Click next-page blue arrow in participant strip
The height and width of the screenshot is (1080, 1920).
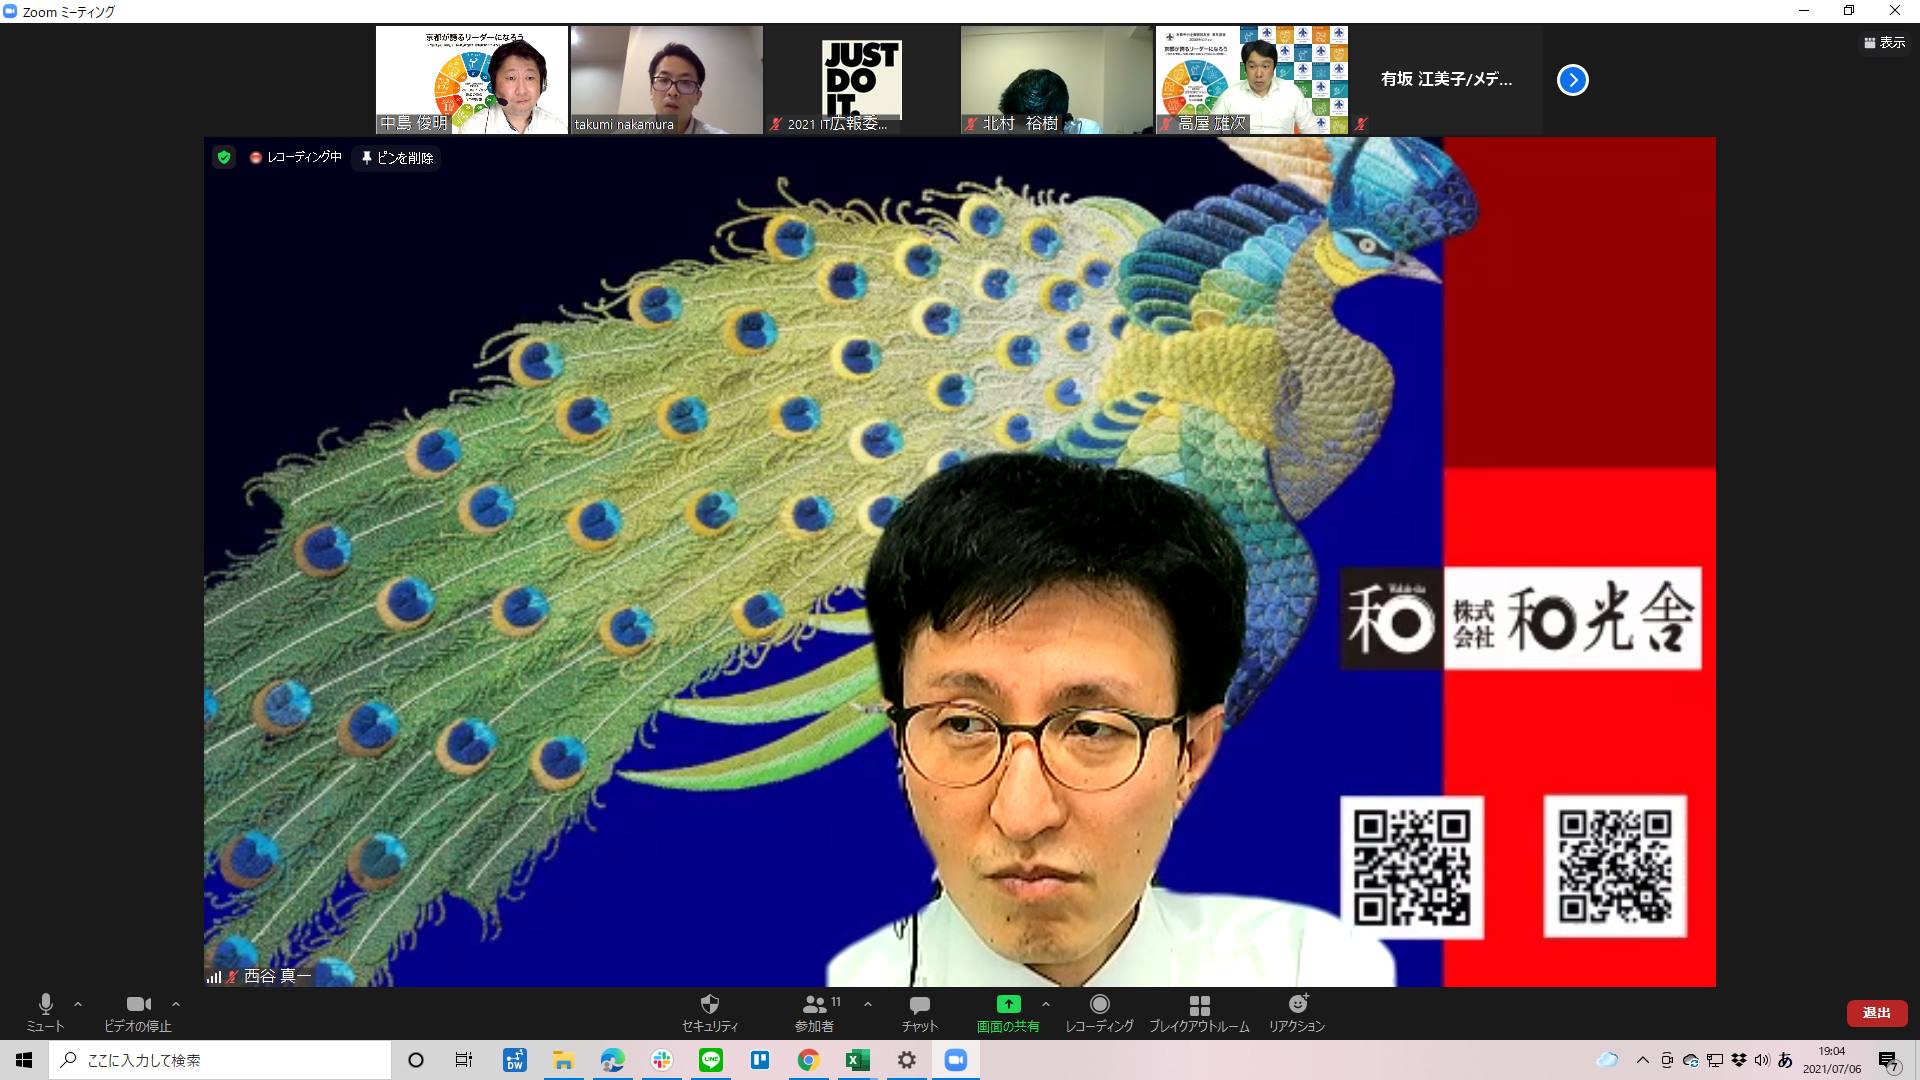[x=1573, y=80]
